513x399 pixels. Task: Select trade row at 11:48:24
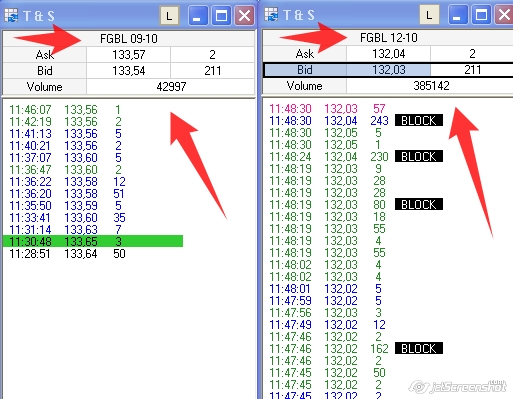[329, 157]
